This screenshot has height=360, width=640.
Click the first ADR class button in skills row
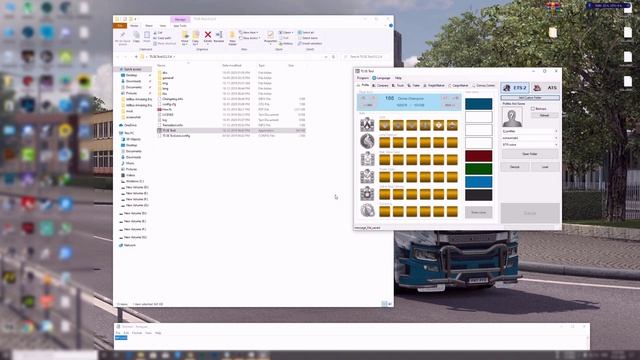click(384, 125)
